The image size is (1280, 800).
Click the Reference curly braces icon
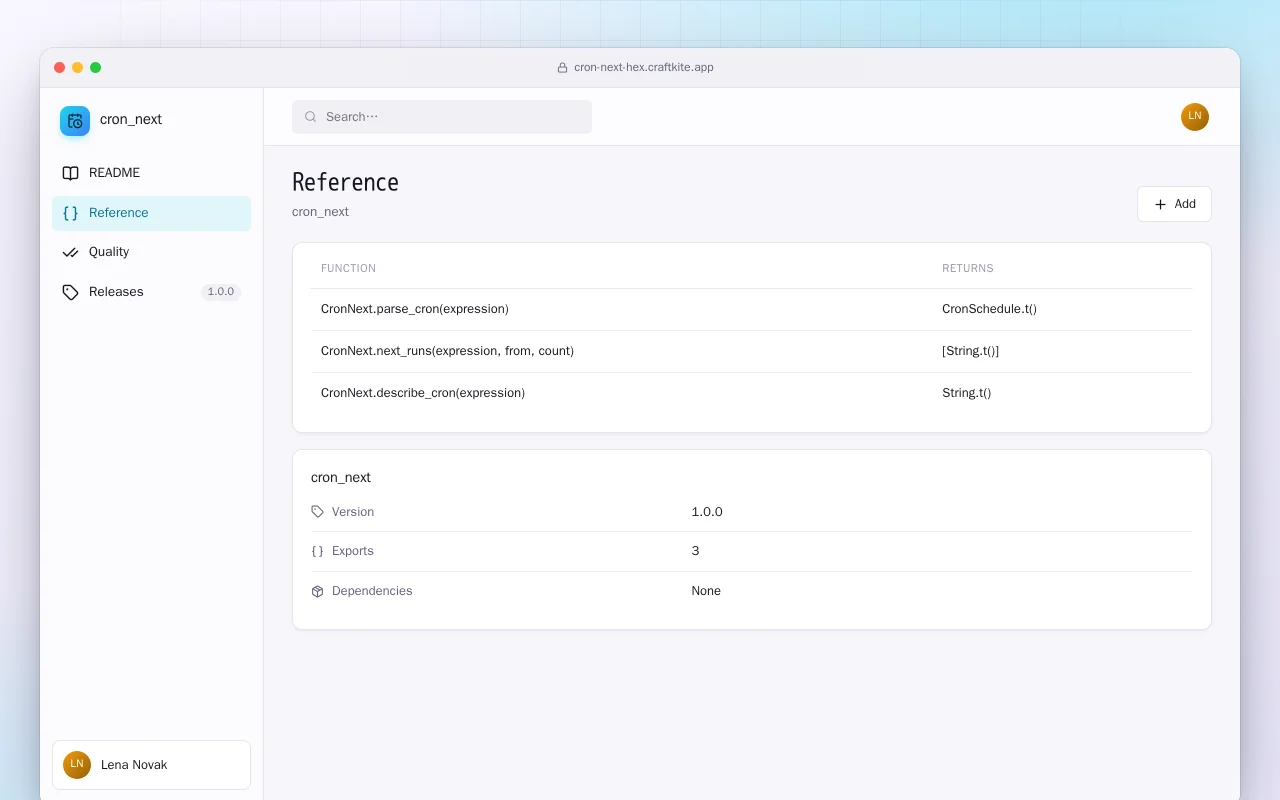70,213
